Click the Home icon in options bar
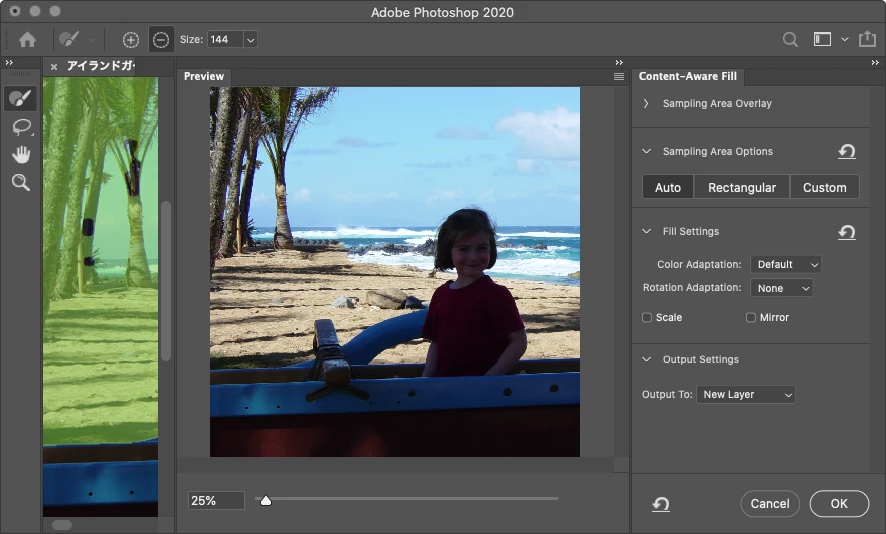The image size is (886, 534). 27,40
